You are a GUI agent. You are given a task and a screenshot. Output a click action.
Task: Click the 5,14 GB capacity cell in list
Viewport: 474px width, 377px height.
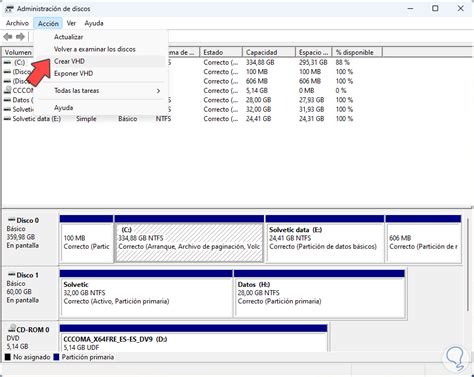257,90
